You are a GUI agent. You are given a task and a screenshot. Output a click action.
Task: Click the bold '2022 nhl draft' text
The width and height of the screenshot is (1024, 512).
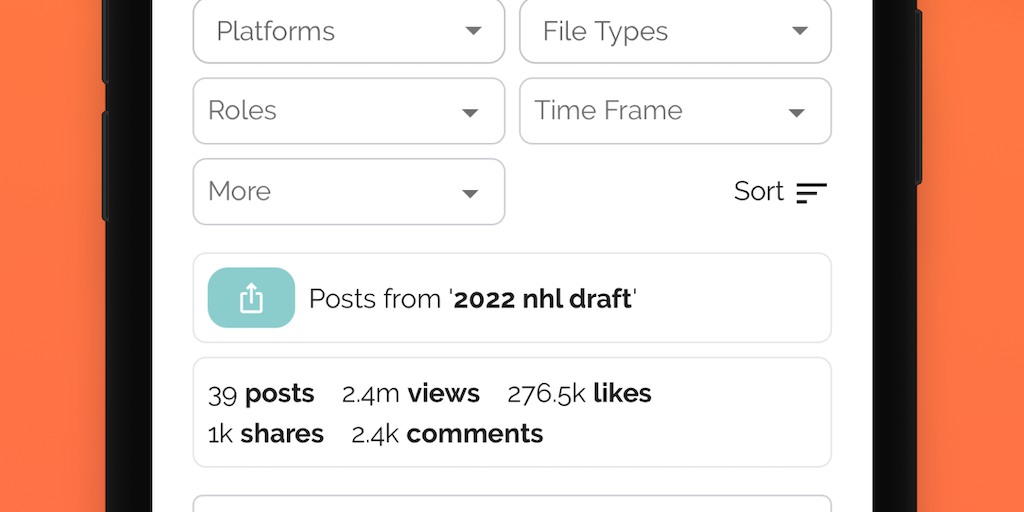(x=543, y=299)
